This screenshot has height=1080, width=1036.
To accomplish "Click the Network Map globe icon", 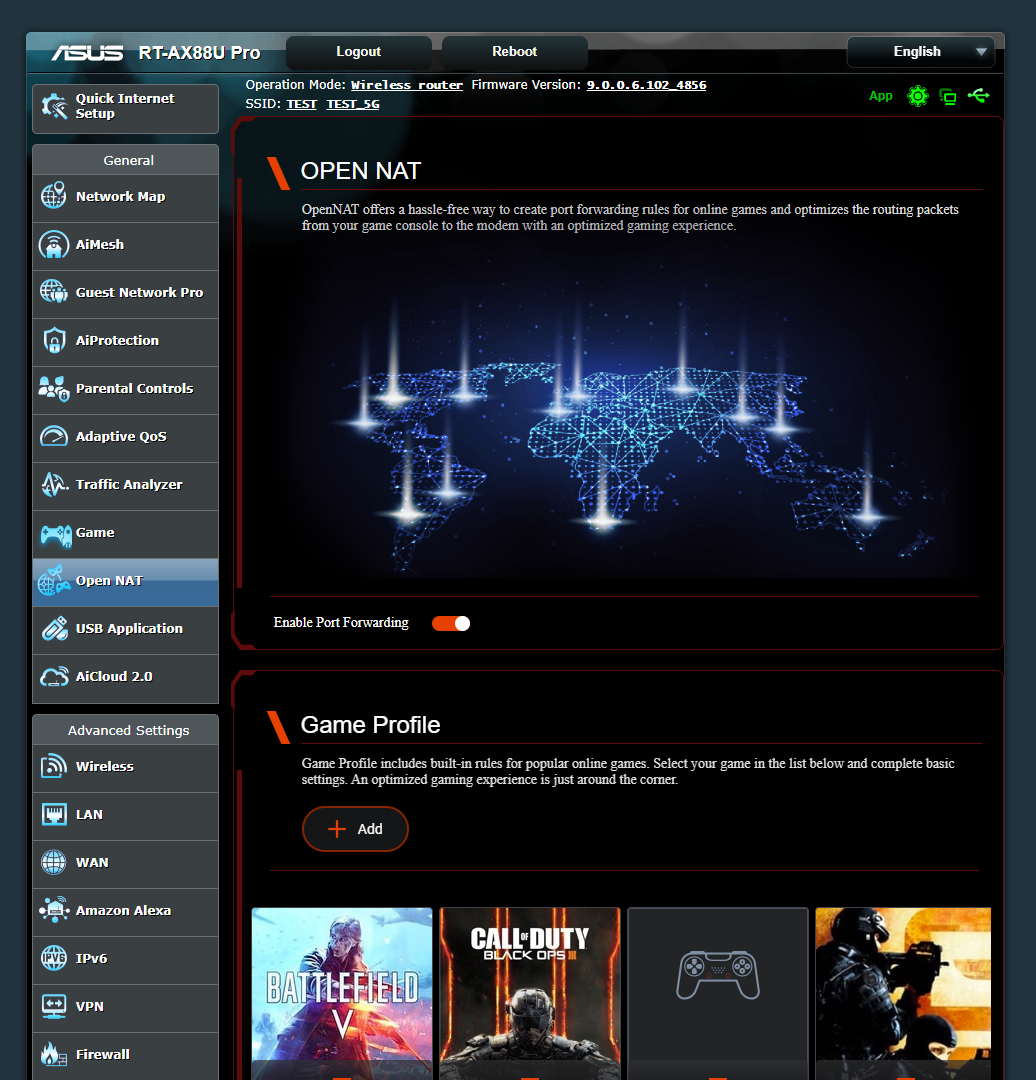I will pyautogui.click(x=54, y=196).
